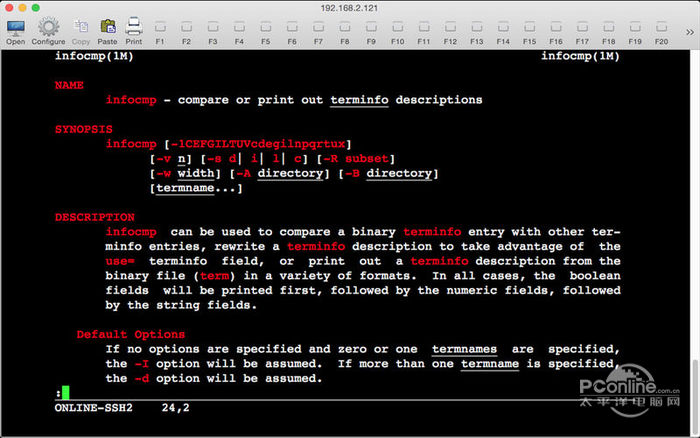This screenshot has height=438, width=700.
Task: Click the underlined 'terminfo' in NAME line
Action: pyautogui.click(x=359, y=100)
